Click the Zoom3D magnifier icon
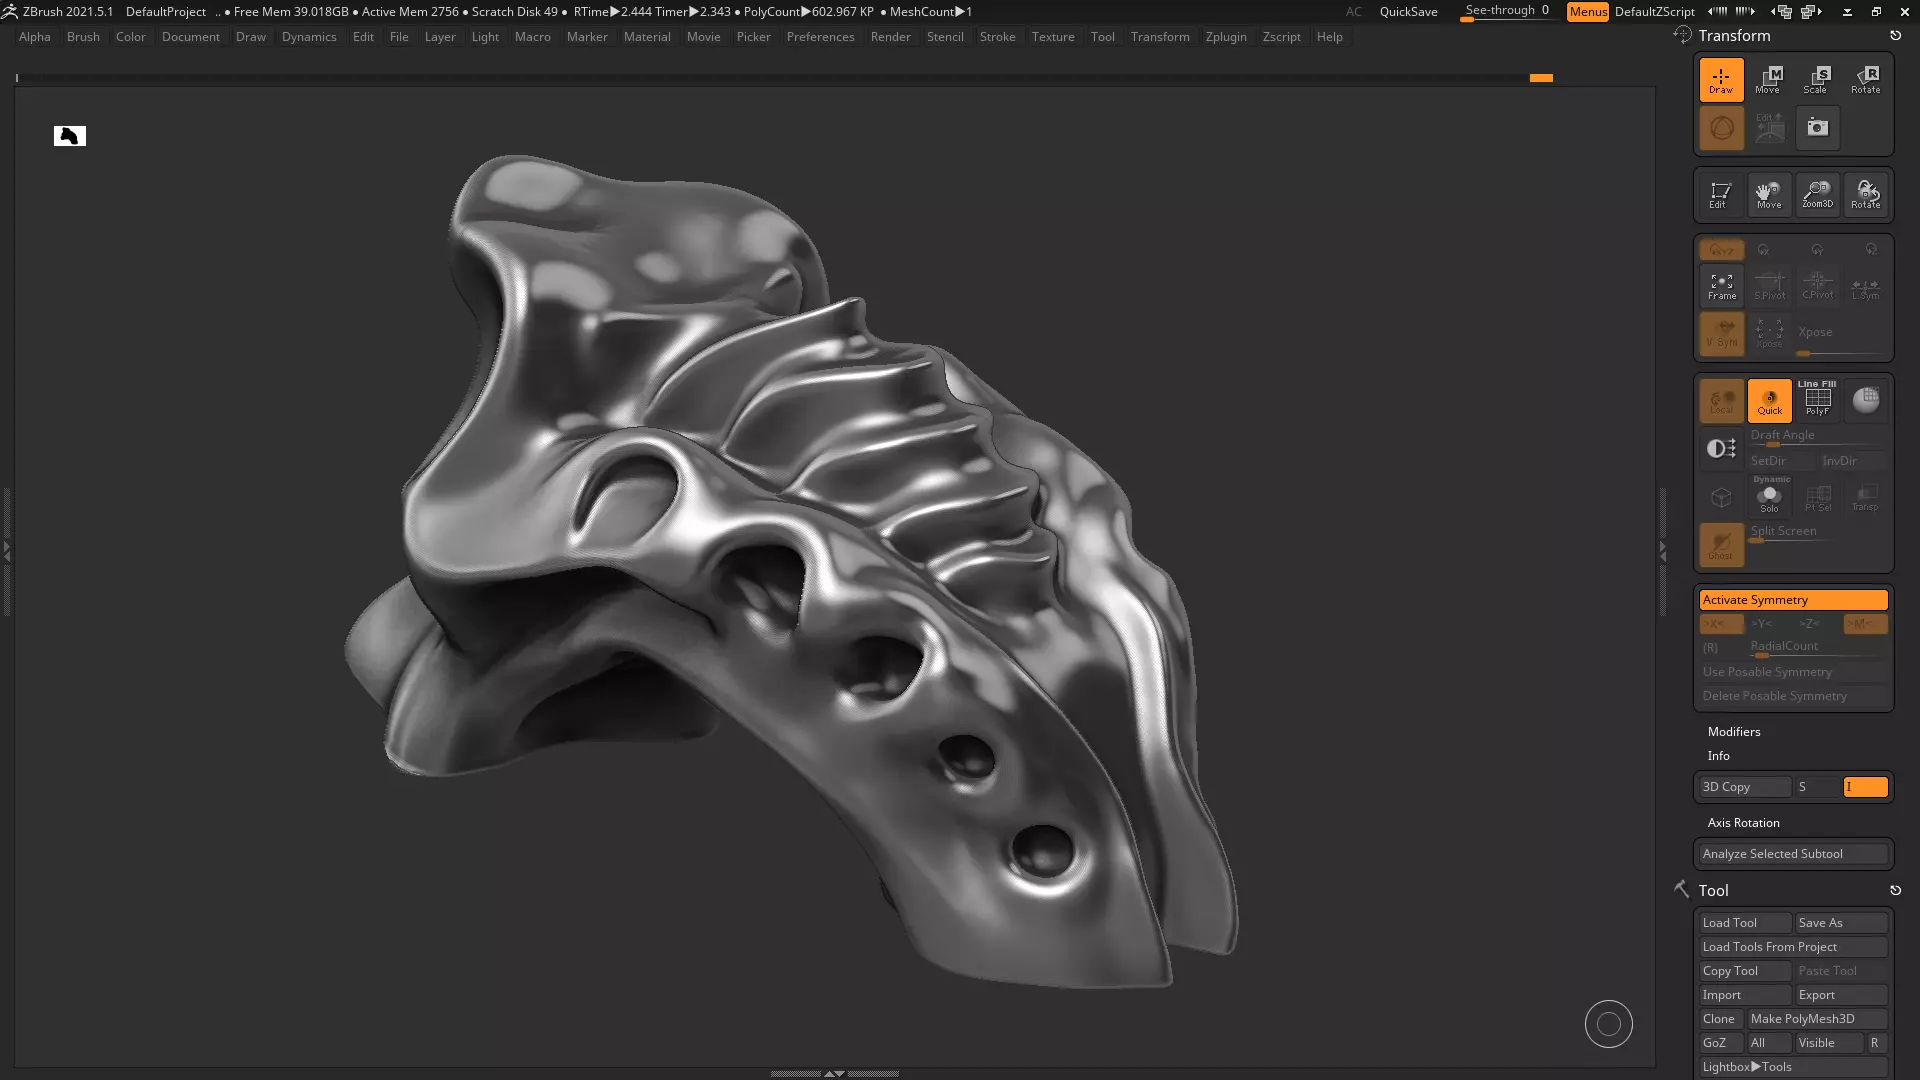Viewport: 1920px width, 1080px height. coord(1817,195)
